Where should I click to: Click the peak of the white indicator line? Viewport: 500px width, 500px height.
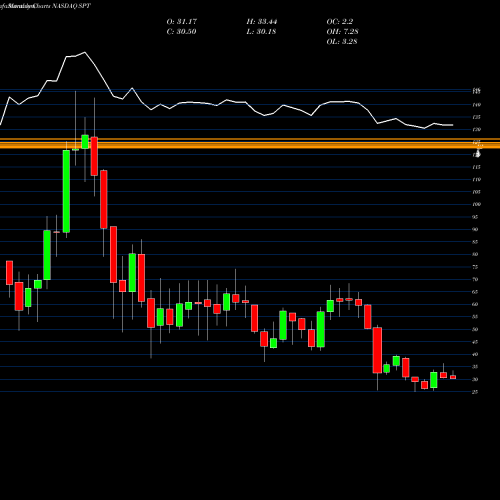pyautogui.click(x=85, y=52)
